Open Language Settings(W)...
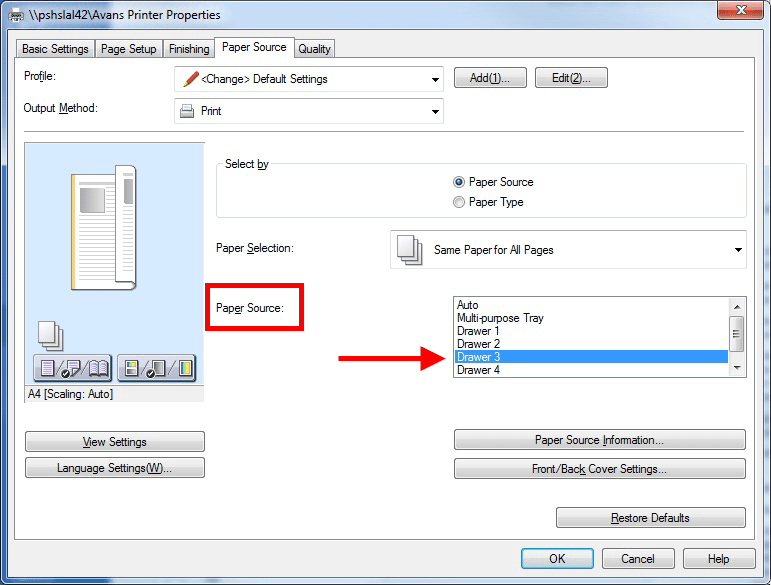771x585 pixels. [115, 468]
